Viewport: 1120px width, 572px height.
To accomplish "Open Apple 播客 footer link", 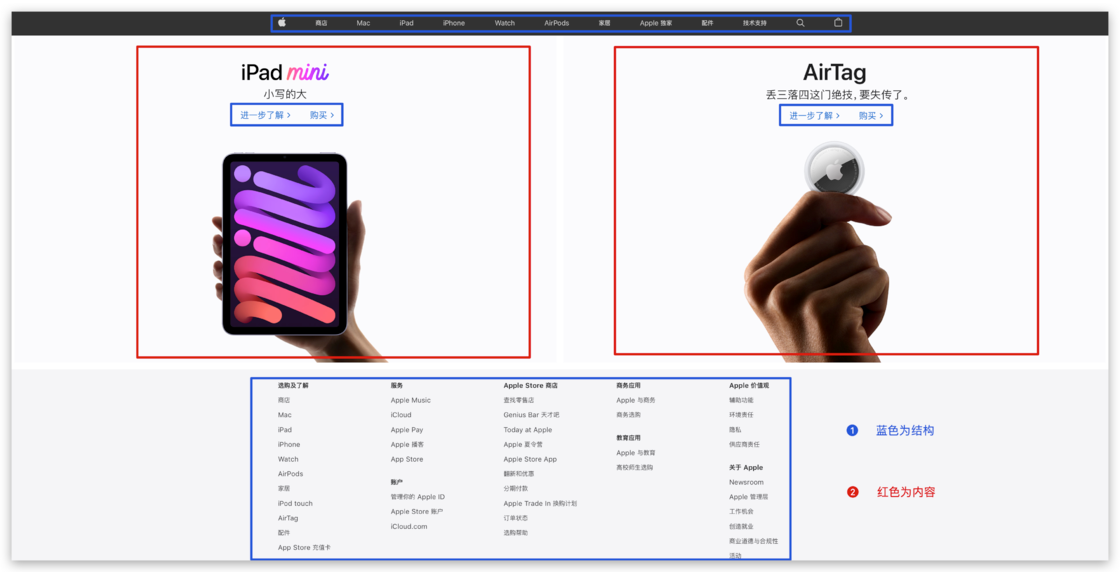I will [407, 444].
